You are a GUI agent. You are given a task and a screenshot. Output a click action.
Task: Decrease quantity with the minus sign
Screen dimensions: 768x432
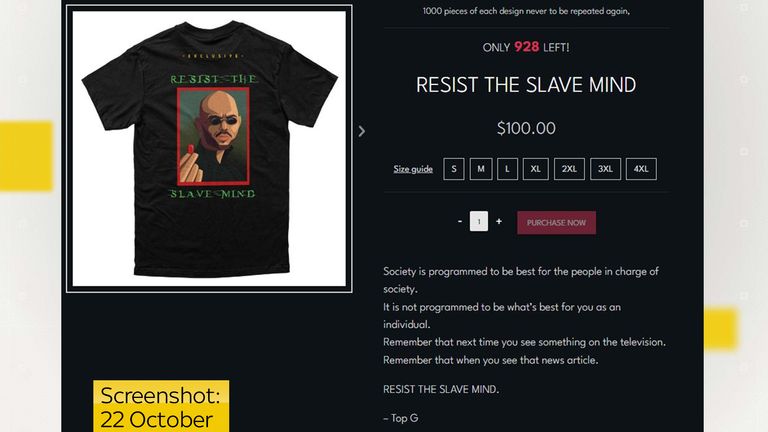click(x=460, y=221)
